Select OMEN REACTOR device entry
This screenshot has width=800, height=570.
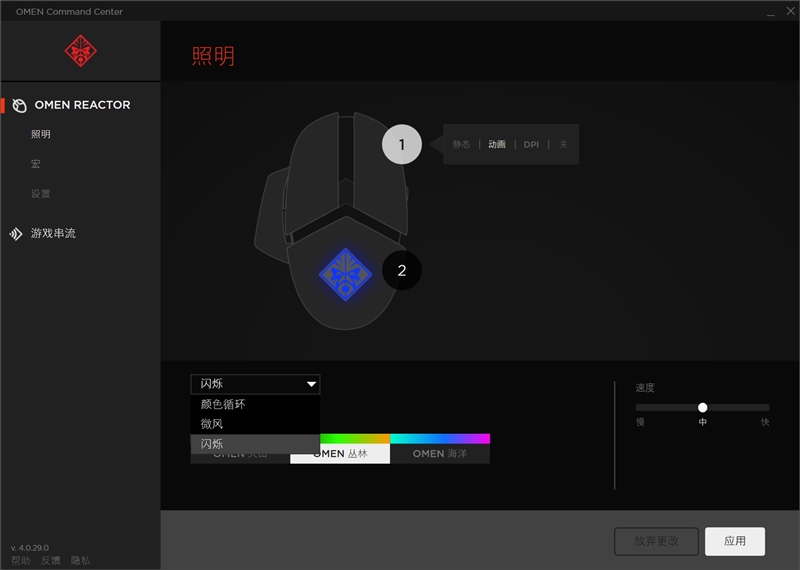click(x=82, y=105)
